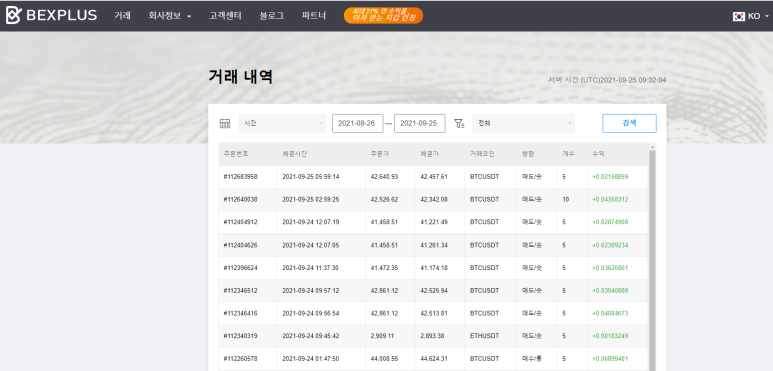
Task: Click the filter funnel icon beside the 전체 selector
Action: click(x=459, y=124)
